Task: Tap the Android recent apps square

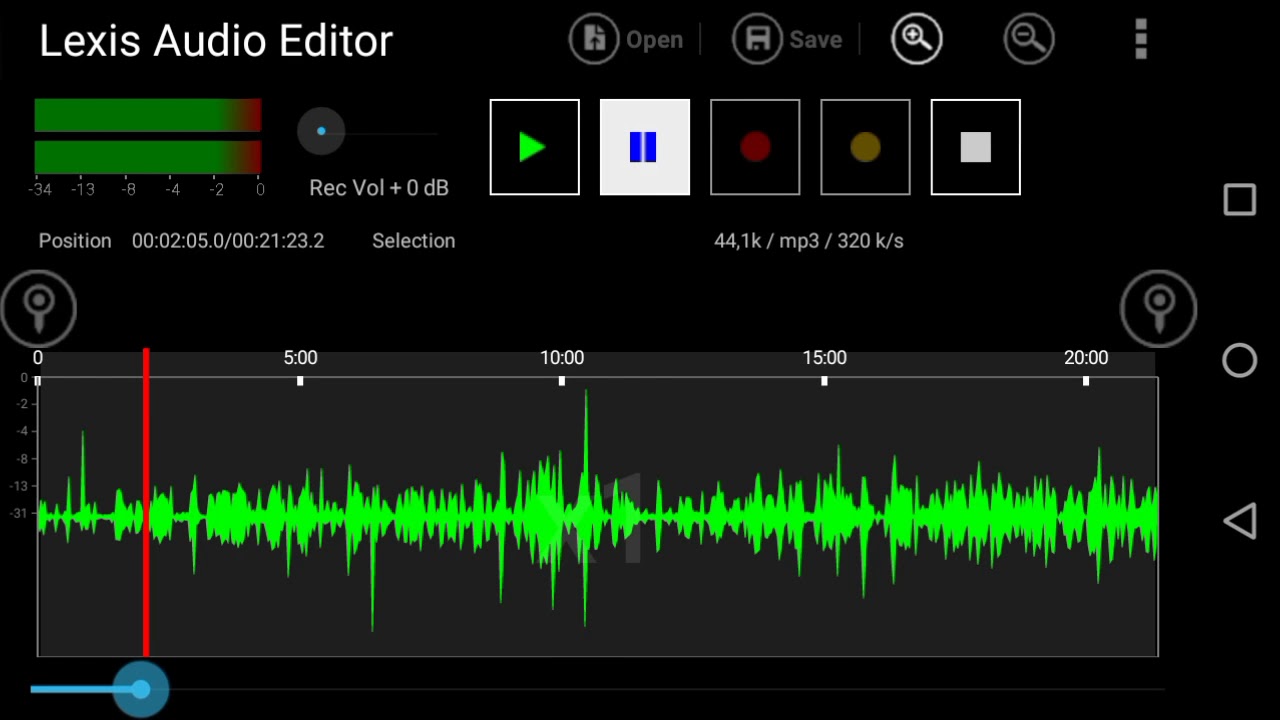Action: point(1240,200)
